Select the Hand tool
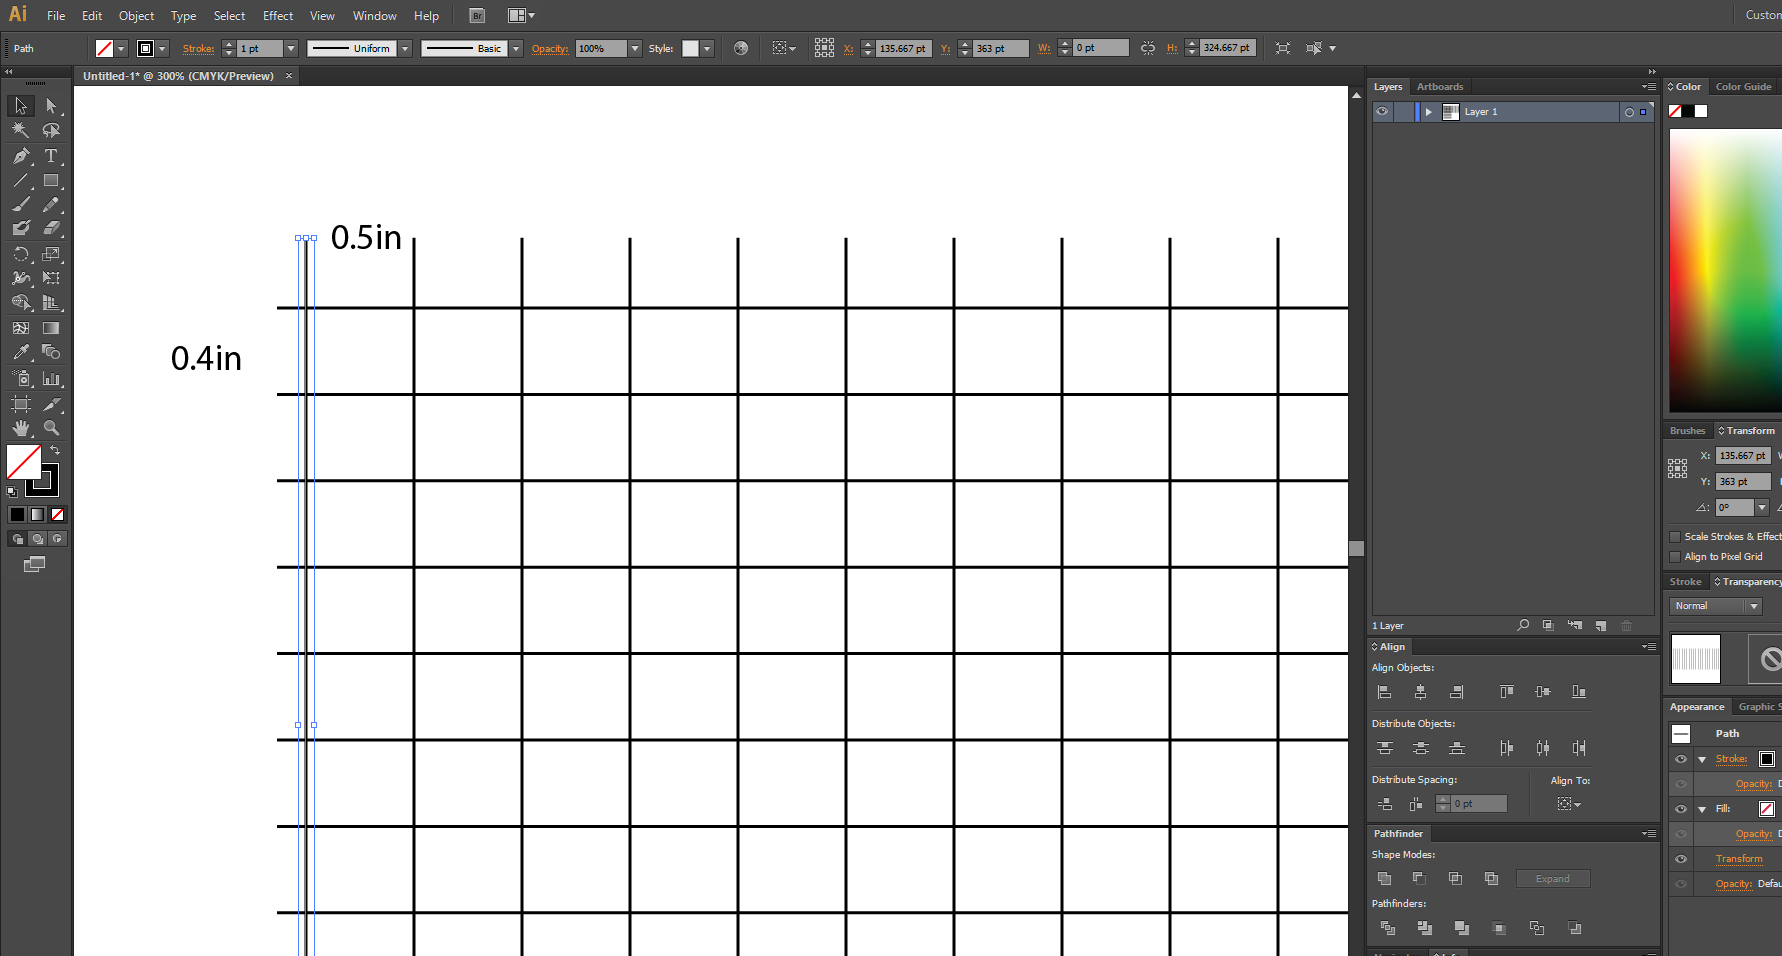 [x=20, y=428]
